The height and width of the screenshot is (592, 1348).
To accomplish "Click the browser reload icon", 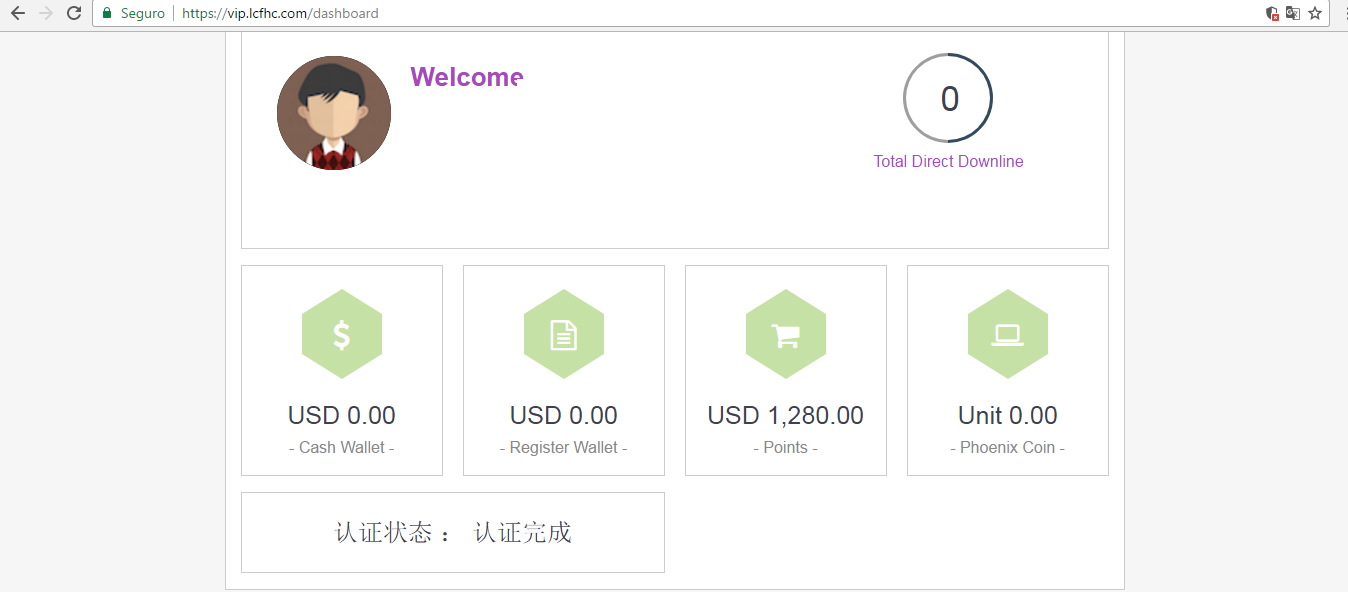I will point(73,13).
